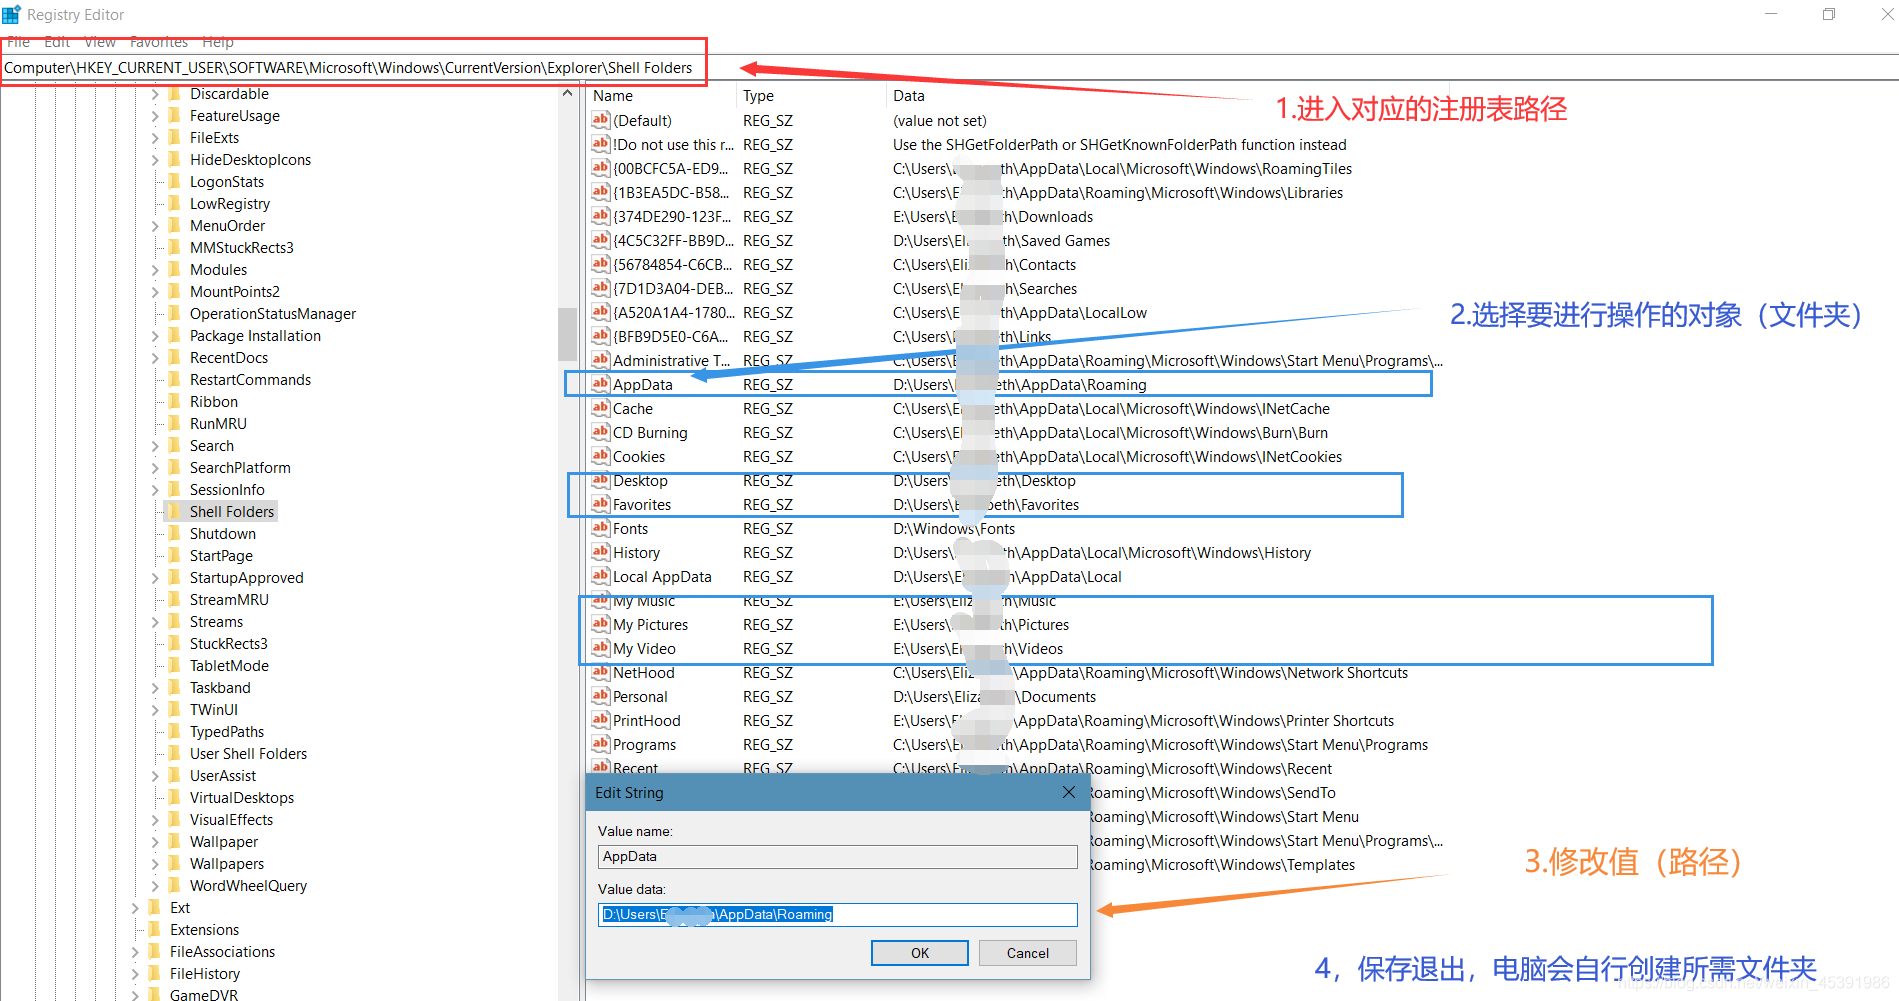Select the Shell Folders key folder icon

click(x=175, y=512)
